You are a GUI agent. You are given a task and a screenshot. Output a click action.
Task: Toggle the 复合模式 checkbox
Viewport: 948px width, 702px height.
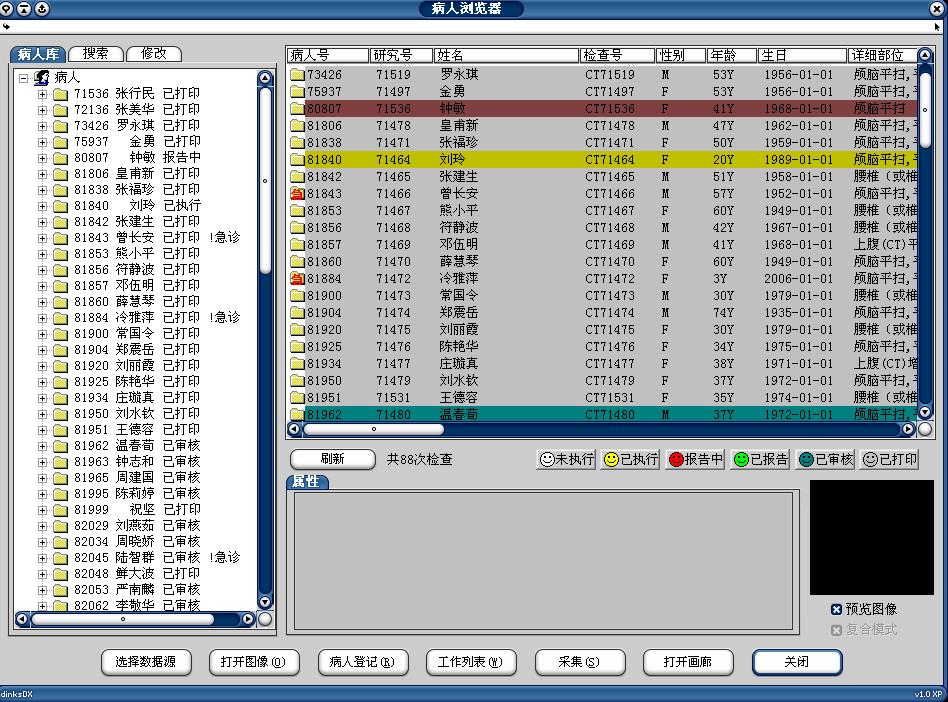837,630
